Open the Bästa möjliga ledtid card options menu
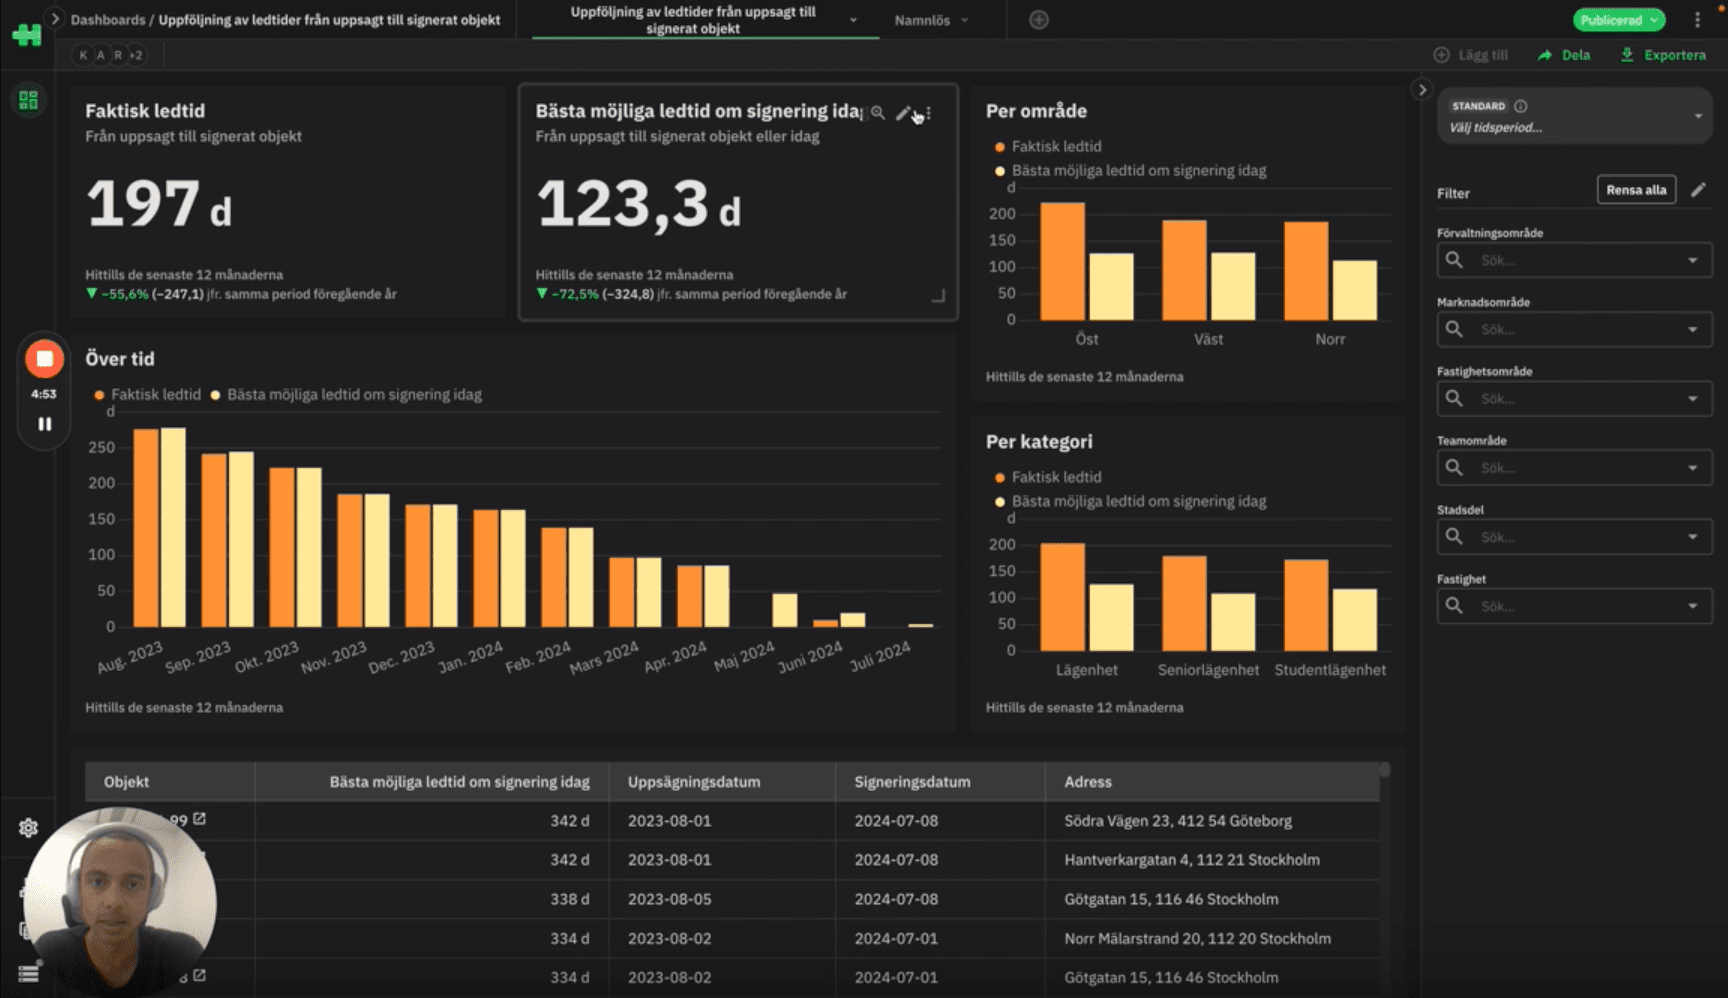This screenshot has width=1728, height=998. [929, 113]
